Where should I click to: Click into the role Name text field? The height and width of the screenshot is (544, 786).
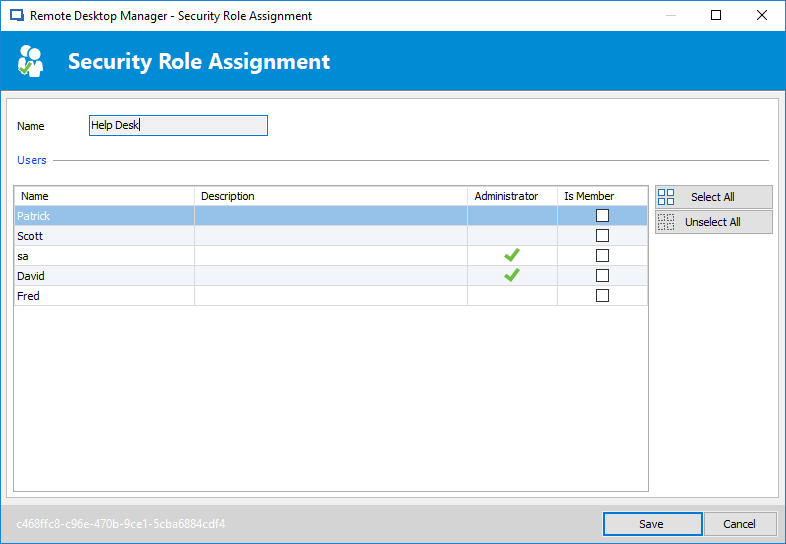[x=178, y=126]
